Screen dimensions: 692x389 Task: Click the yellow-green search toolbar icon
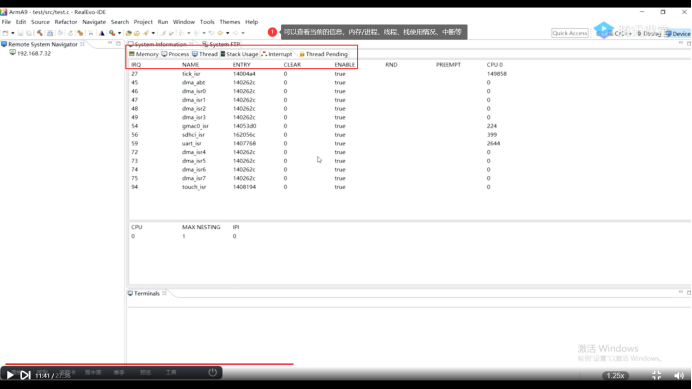click(112, 33)
